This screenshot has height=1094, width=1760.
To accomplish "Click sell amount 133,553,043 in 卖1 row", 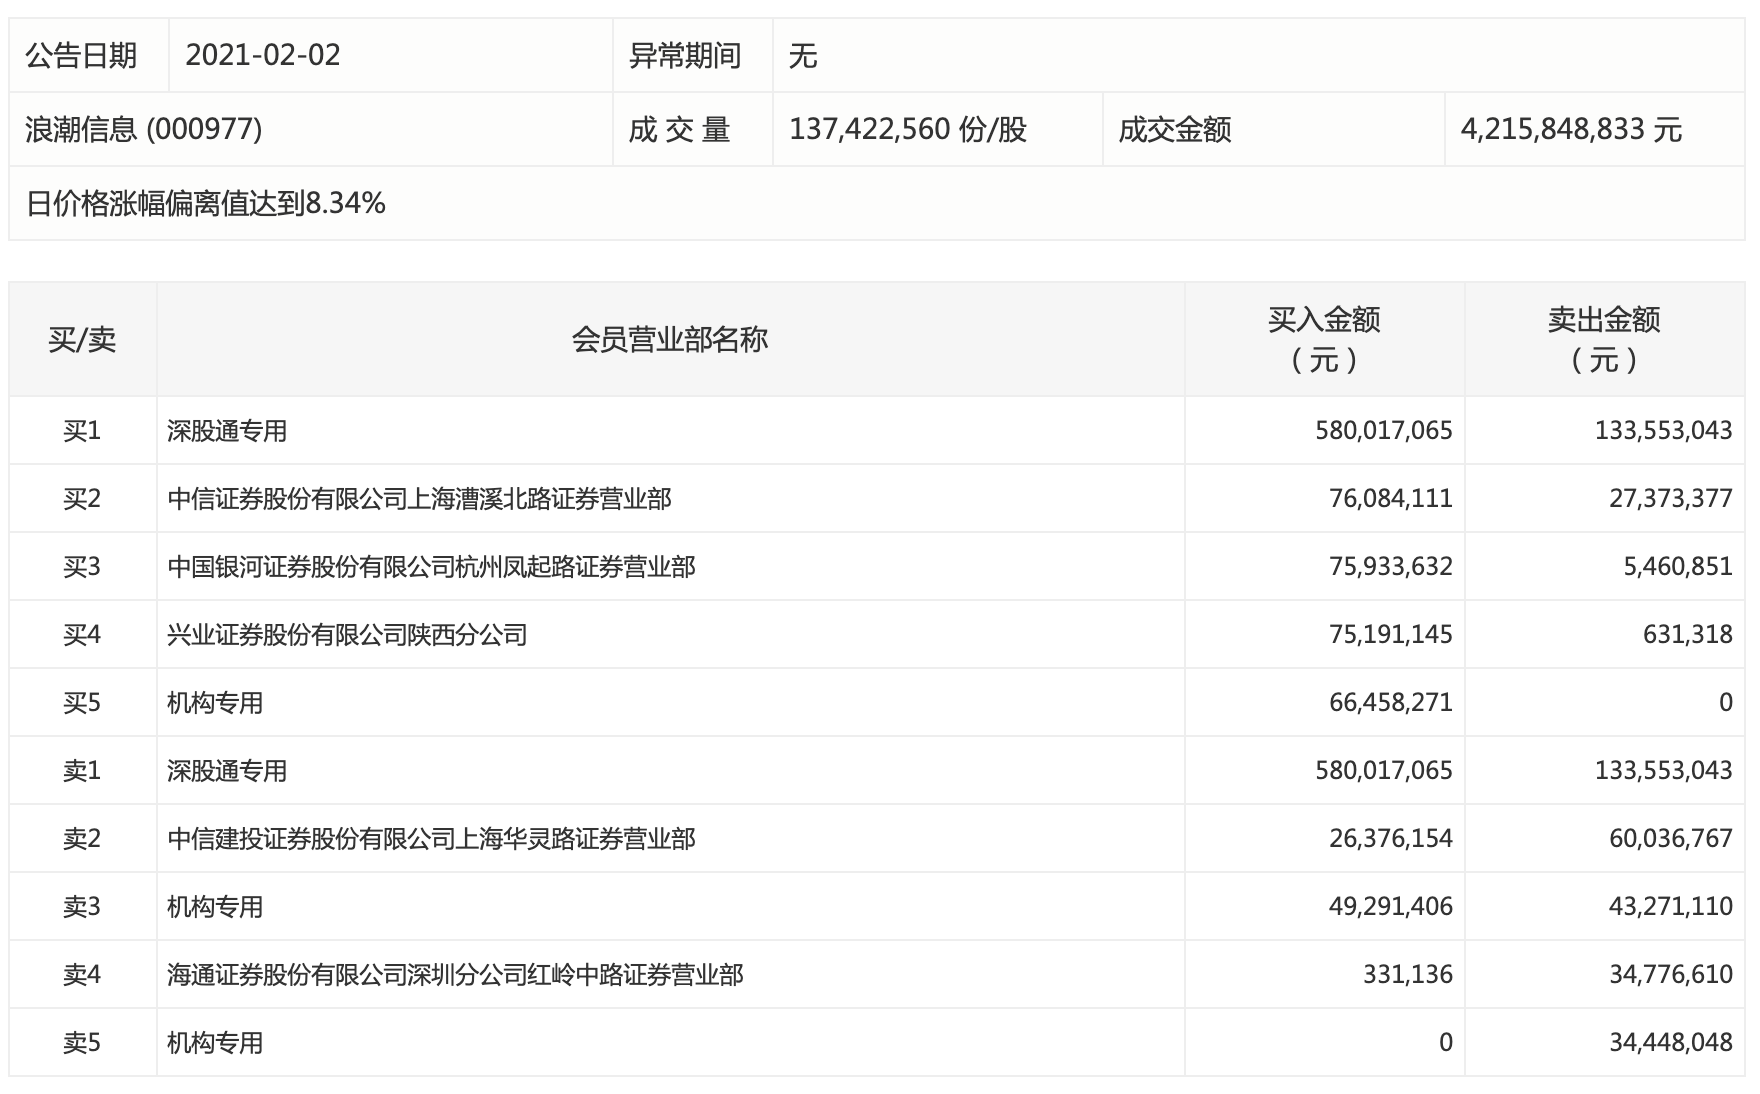I will point(1664,770).
